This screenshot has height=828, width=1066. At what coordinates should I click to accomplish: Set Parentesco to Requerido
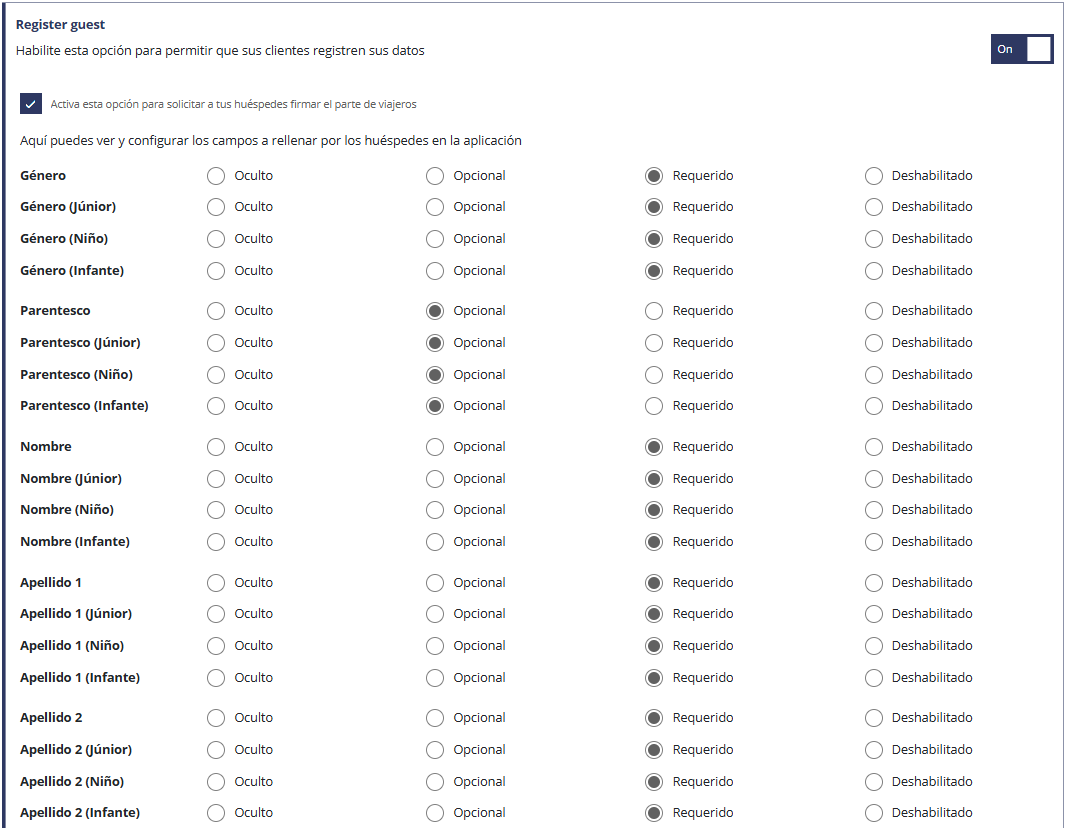pyautogui.click(x=654, y=311)
